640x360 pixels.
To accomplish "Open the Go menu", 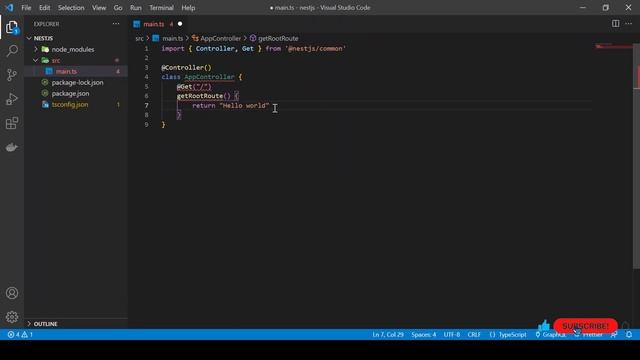I will 118,8.
